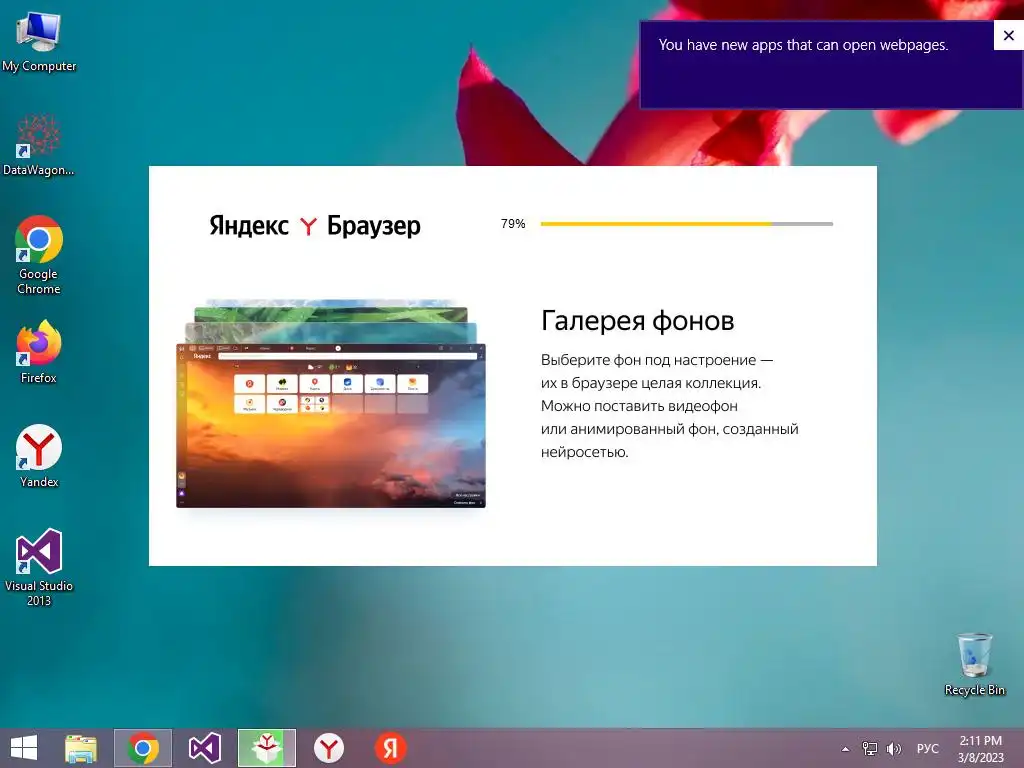1024x768 pixels.
Task: Click the browser backgrounds preview thumbnail
Action: coord(331,404)
